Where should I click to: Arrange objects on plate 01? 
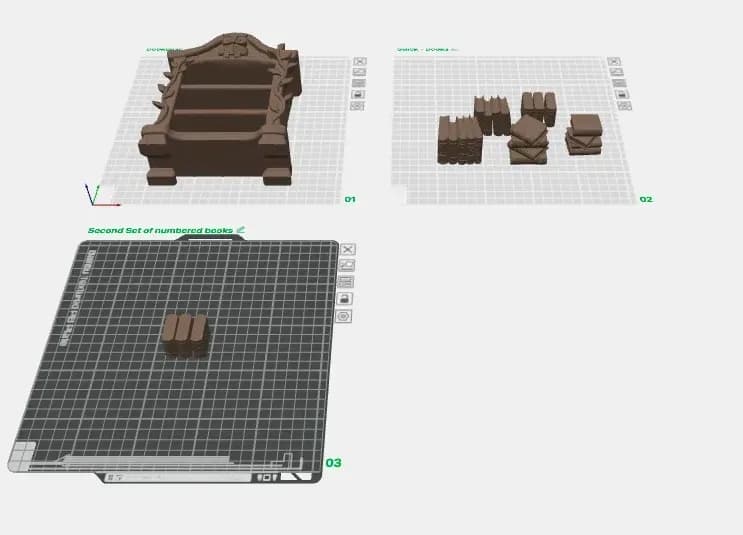click(359, 83)
